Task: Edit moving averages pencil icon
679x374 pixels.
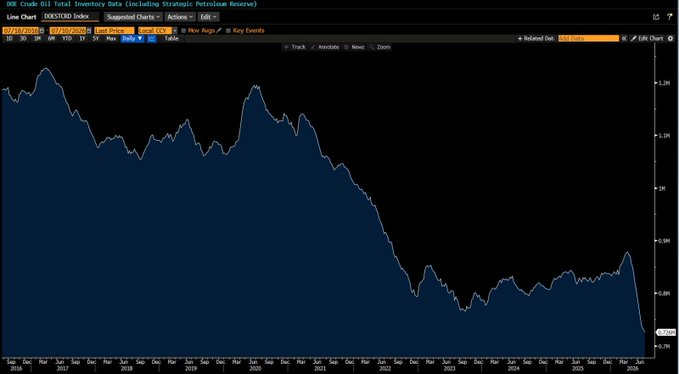Action: (218, 31)
